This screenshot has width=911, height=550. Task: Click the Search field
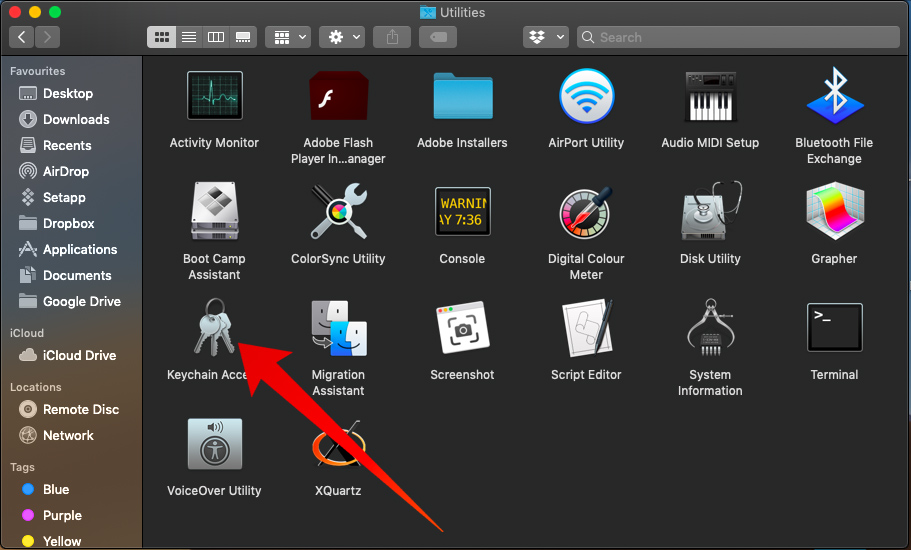point(738,37)
